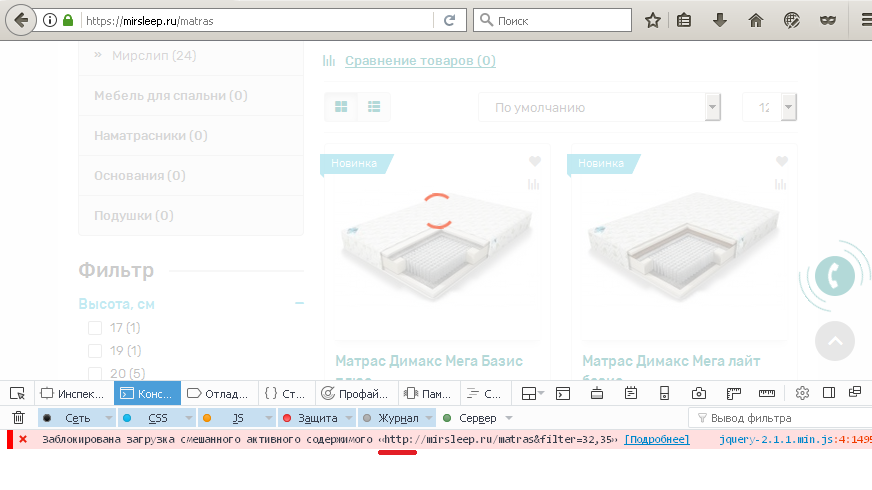Switch to list view of products

click(x=374, y=106)
